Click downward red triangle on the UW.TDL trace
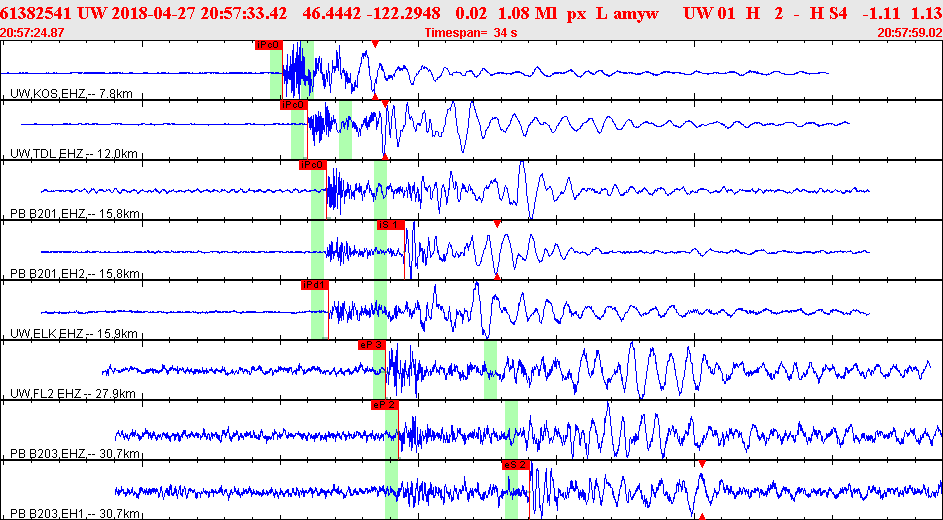 click(385, 104)
